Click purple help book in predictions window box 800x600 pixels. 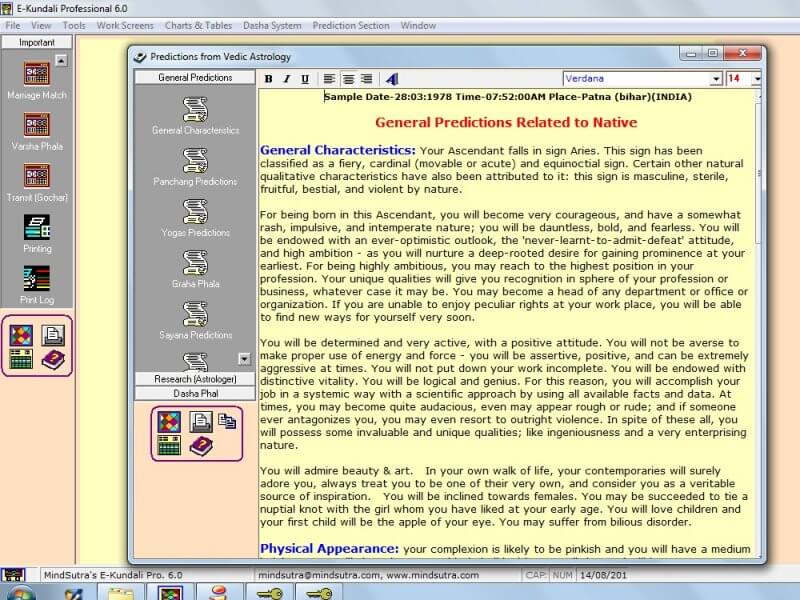[201, 446]
